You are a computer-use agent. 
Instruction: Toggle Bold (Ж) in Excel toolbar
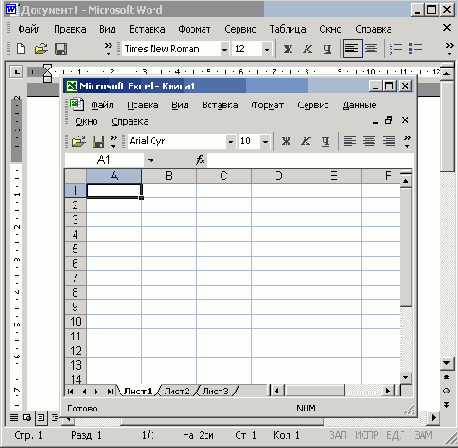(286, 141)
